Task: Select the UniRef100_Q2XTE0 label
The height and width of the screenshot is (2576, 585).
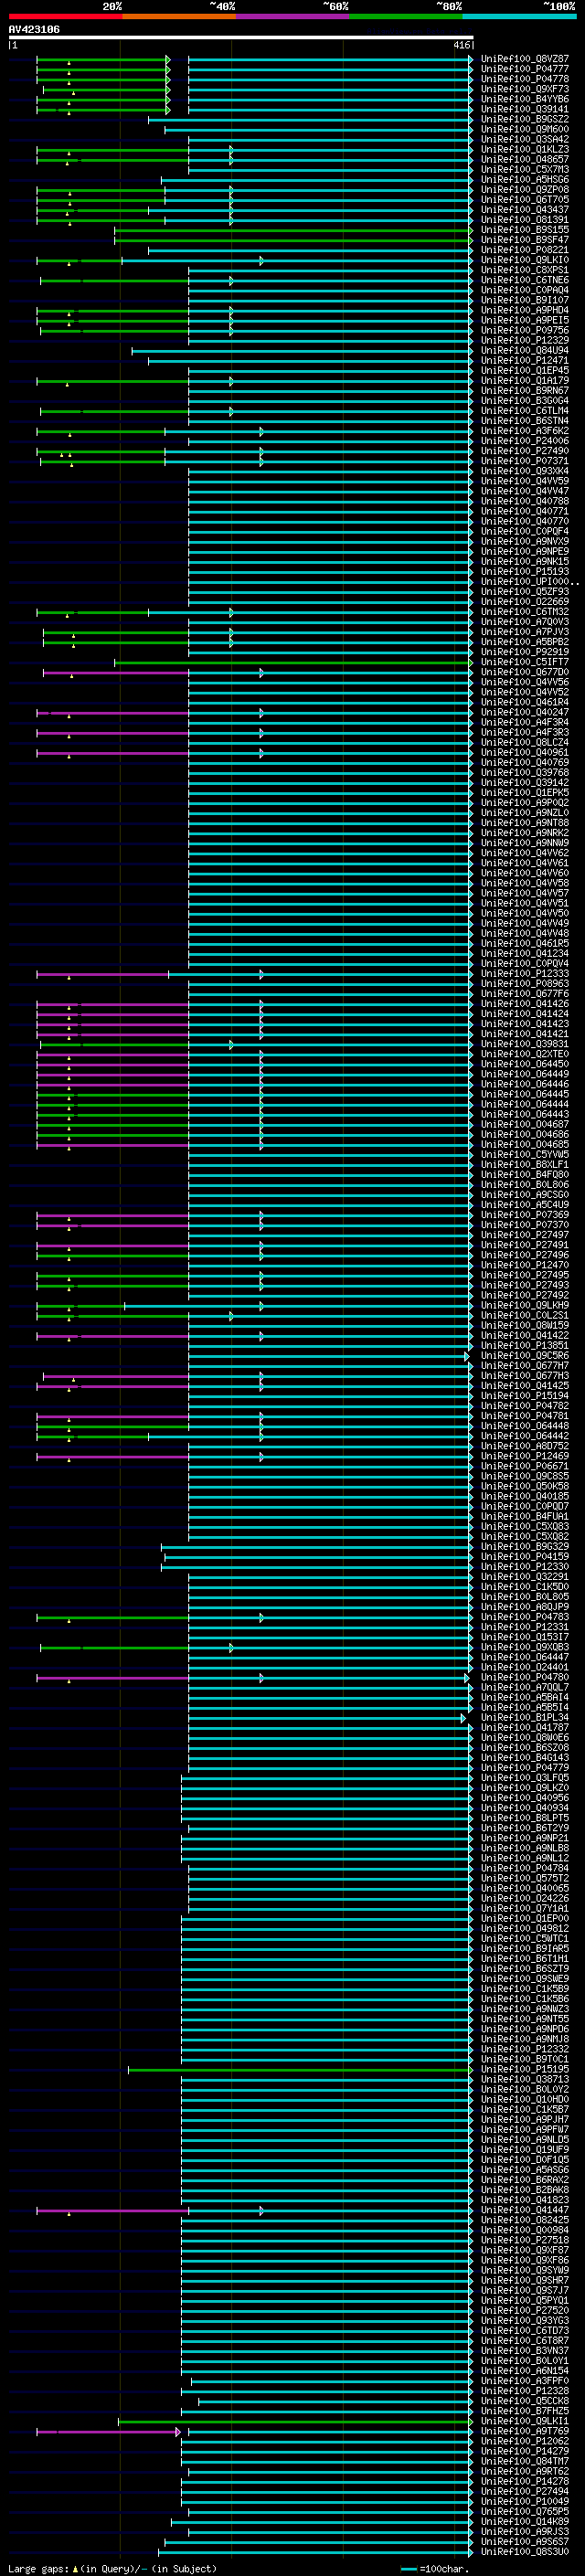Action: tap(524, 1054)
